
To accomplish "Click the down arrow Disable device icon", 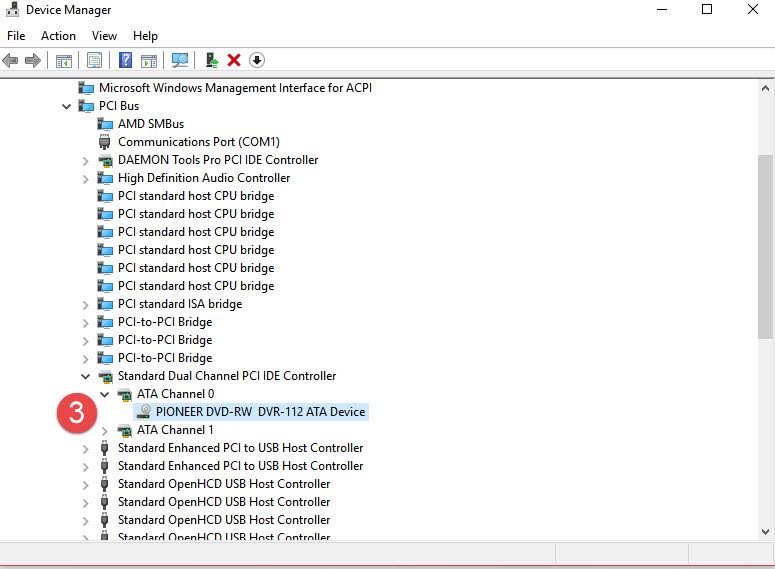I will click(x=257, y=61).
